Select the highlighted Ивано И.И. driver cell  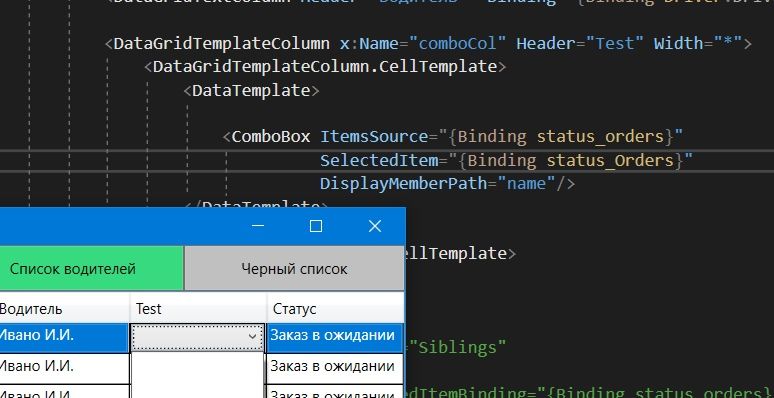pyautogui.click(x=64, y=337)
